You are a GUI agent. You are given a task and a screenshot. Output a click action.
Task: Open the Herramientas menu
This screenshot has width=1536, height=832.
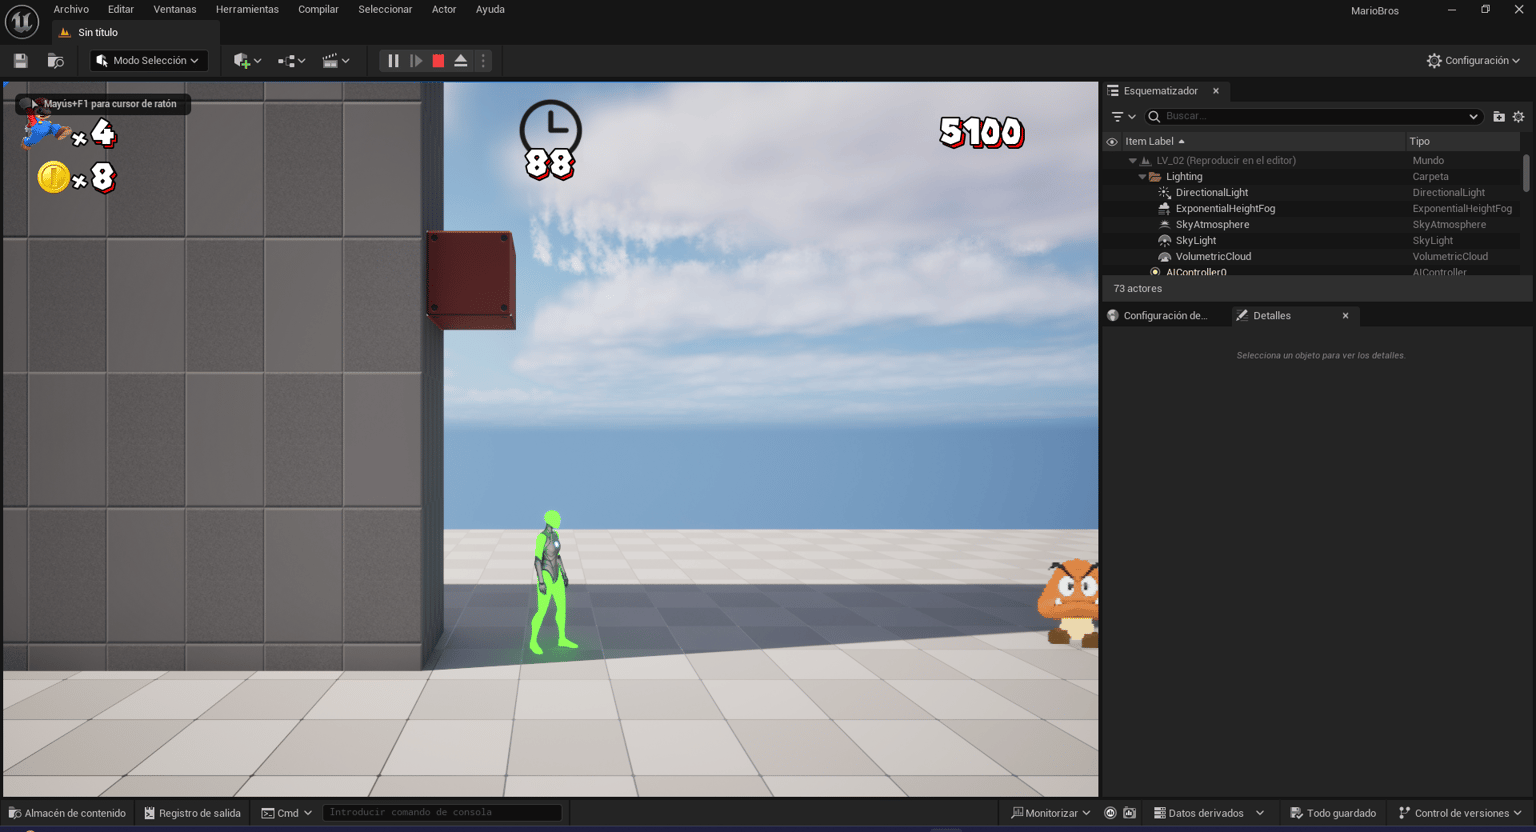click(x=247, y=9)
